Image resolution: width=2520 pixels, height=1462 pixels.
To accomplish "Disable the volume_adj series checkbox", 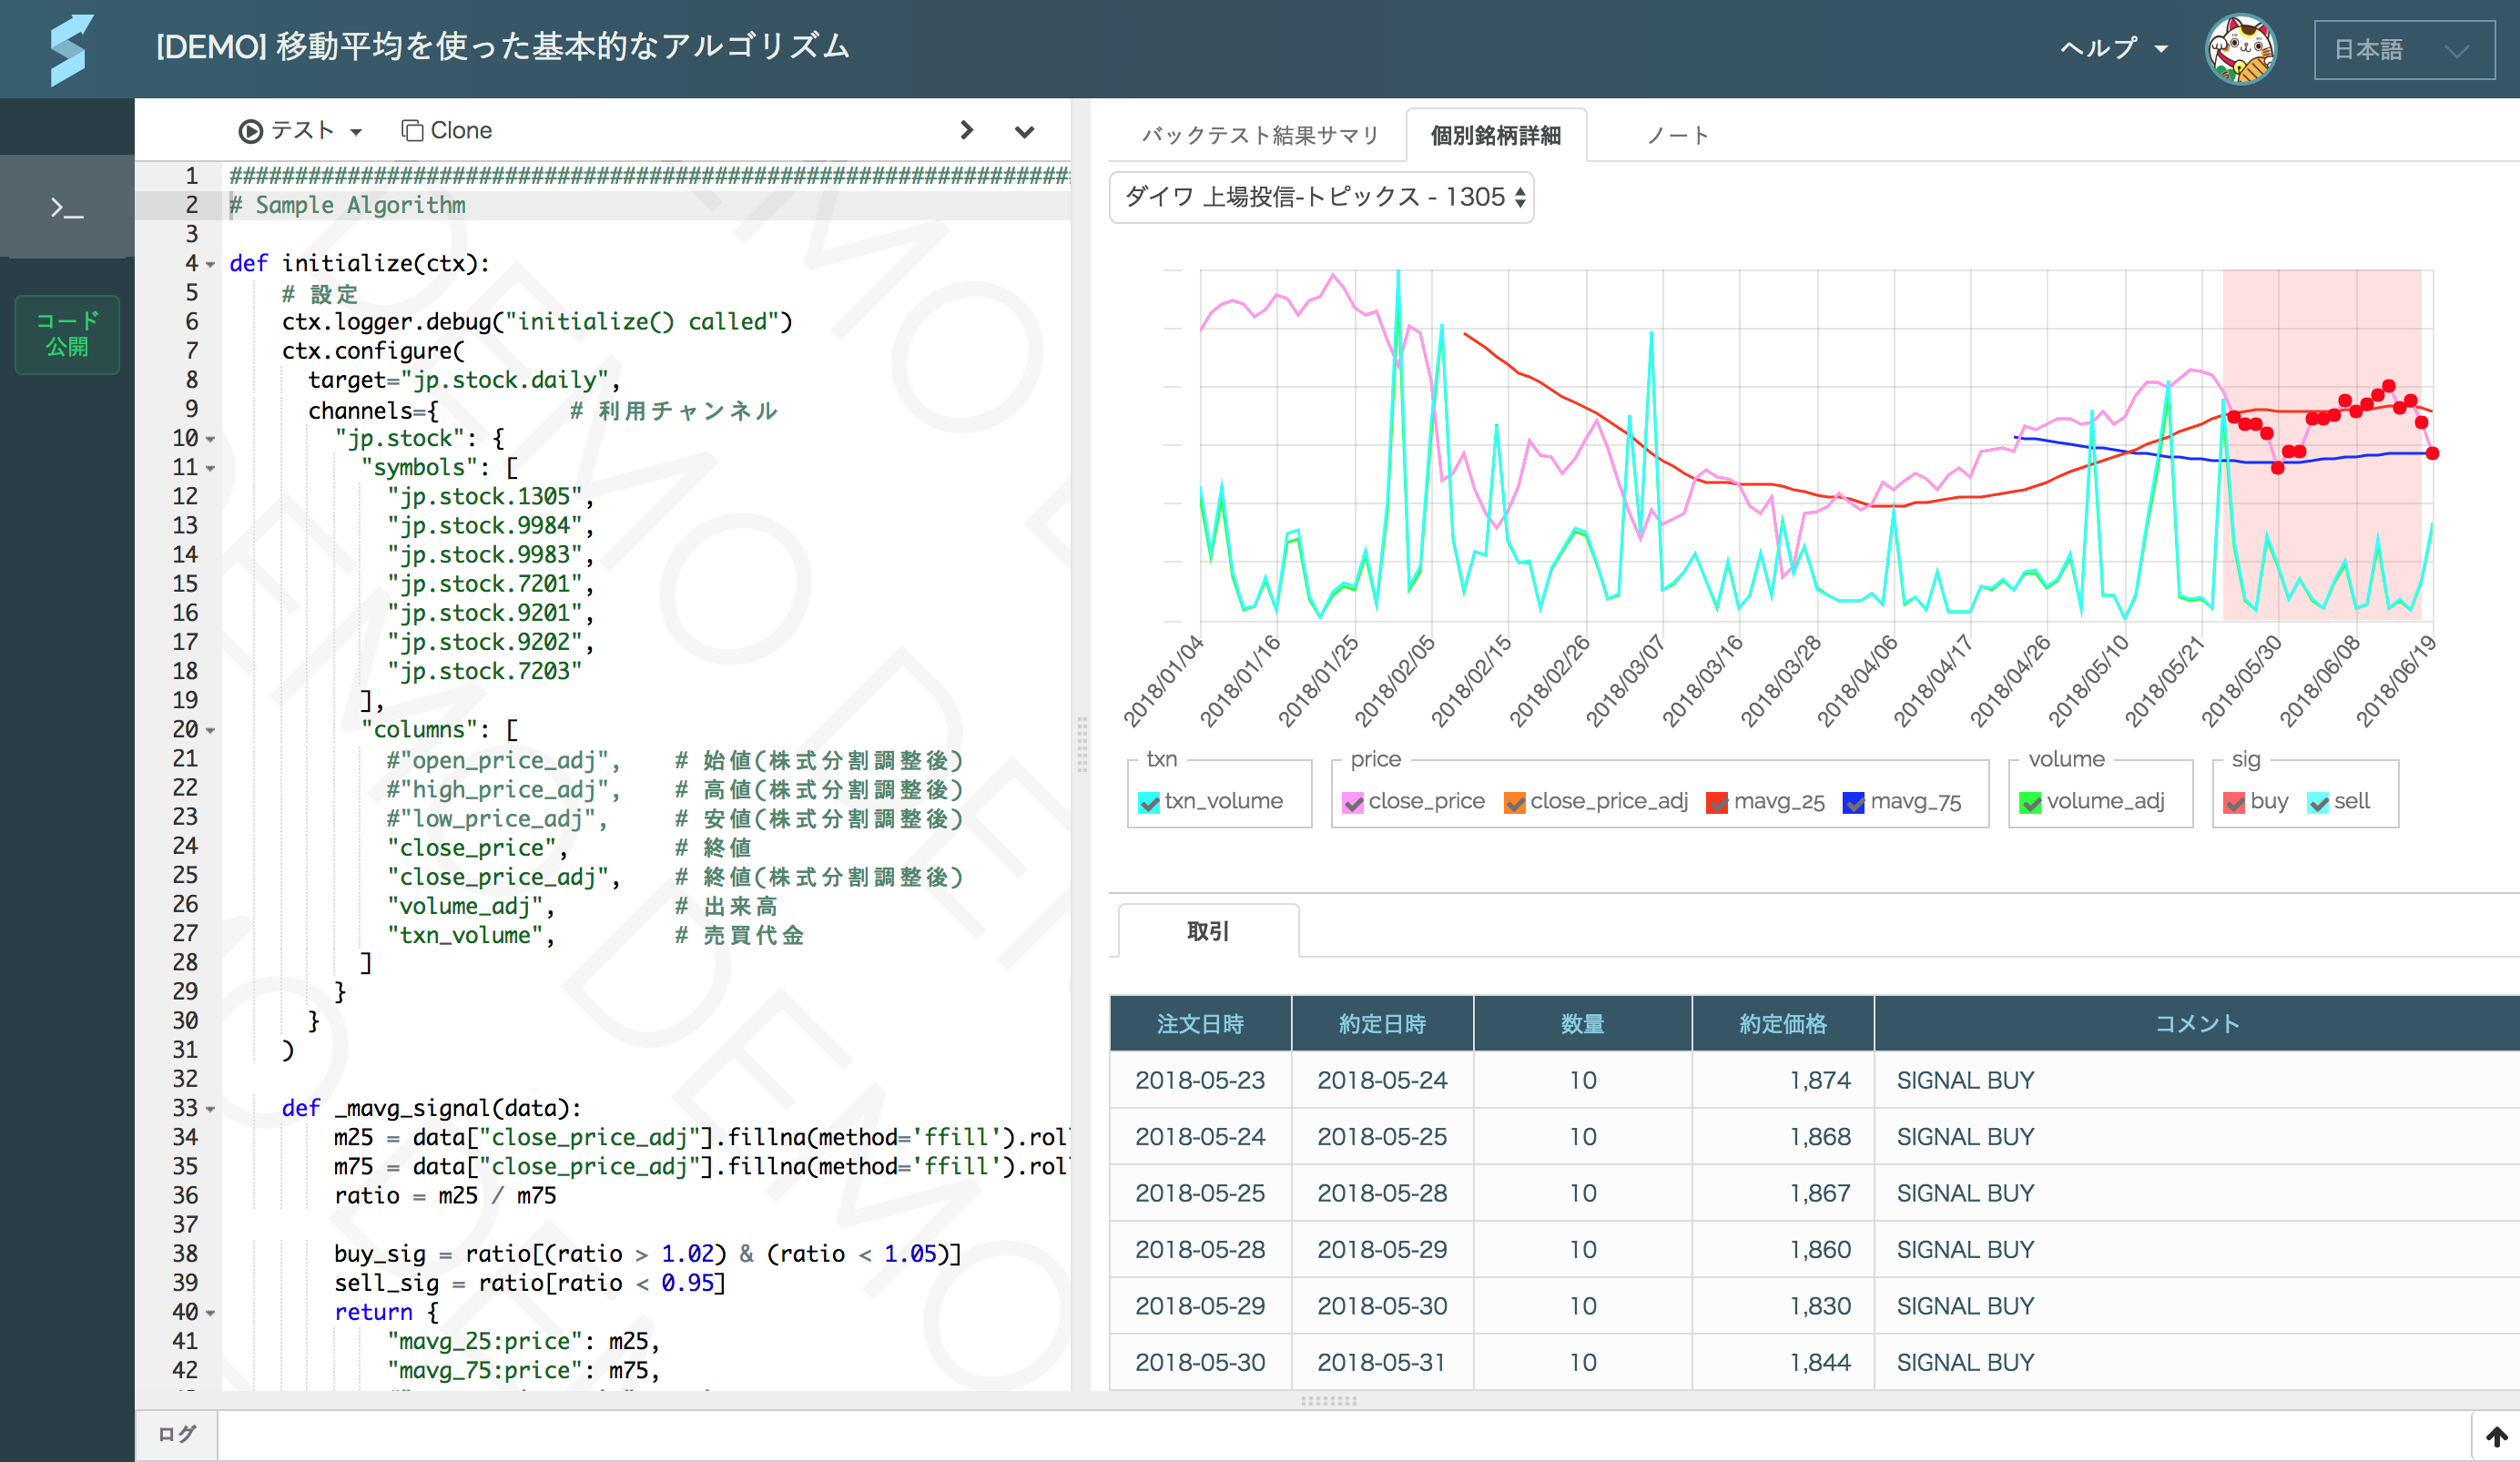I will point(2030,802).
